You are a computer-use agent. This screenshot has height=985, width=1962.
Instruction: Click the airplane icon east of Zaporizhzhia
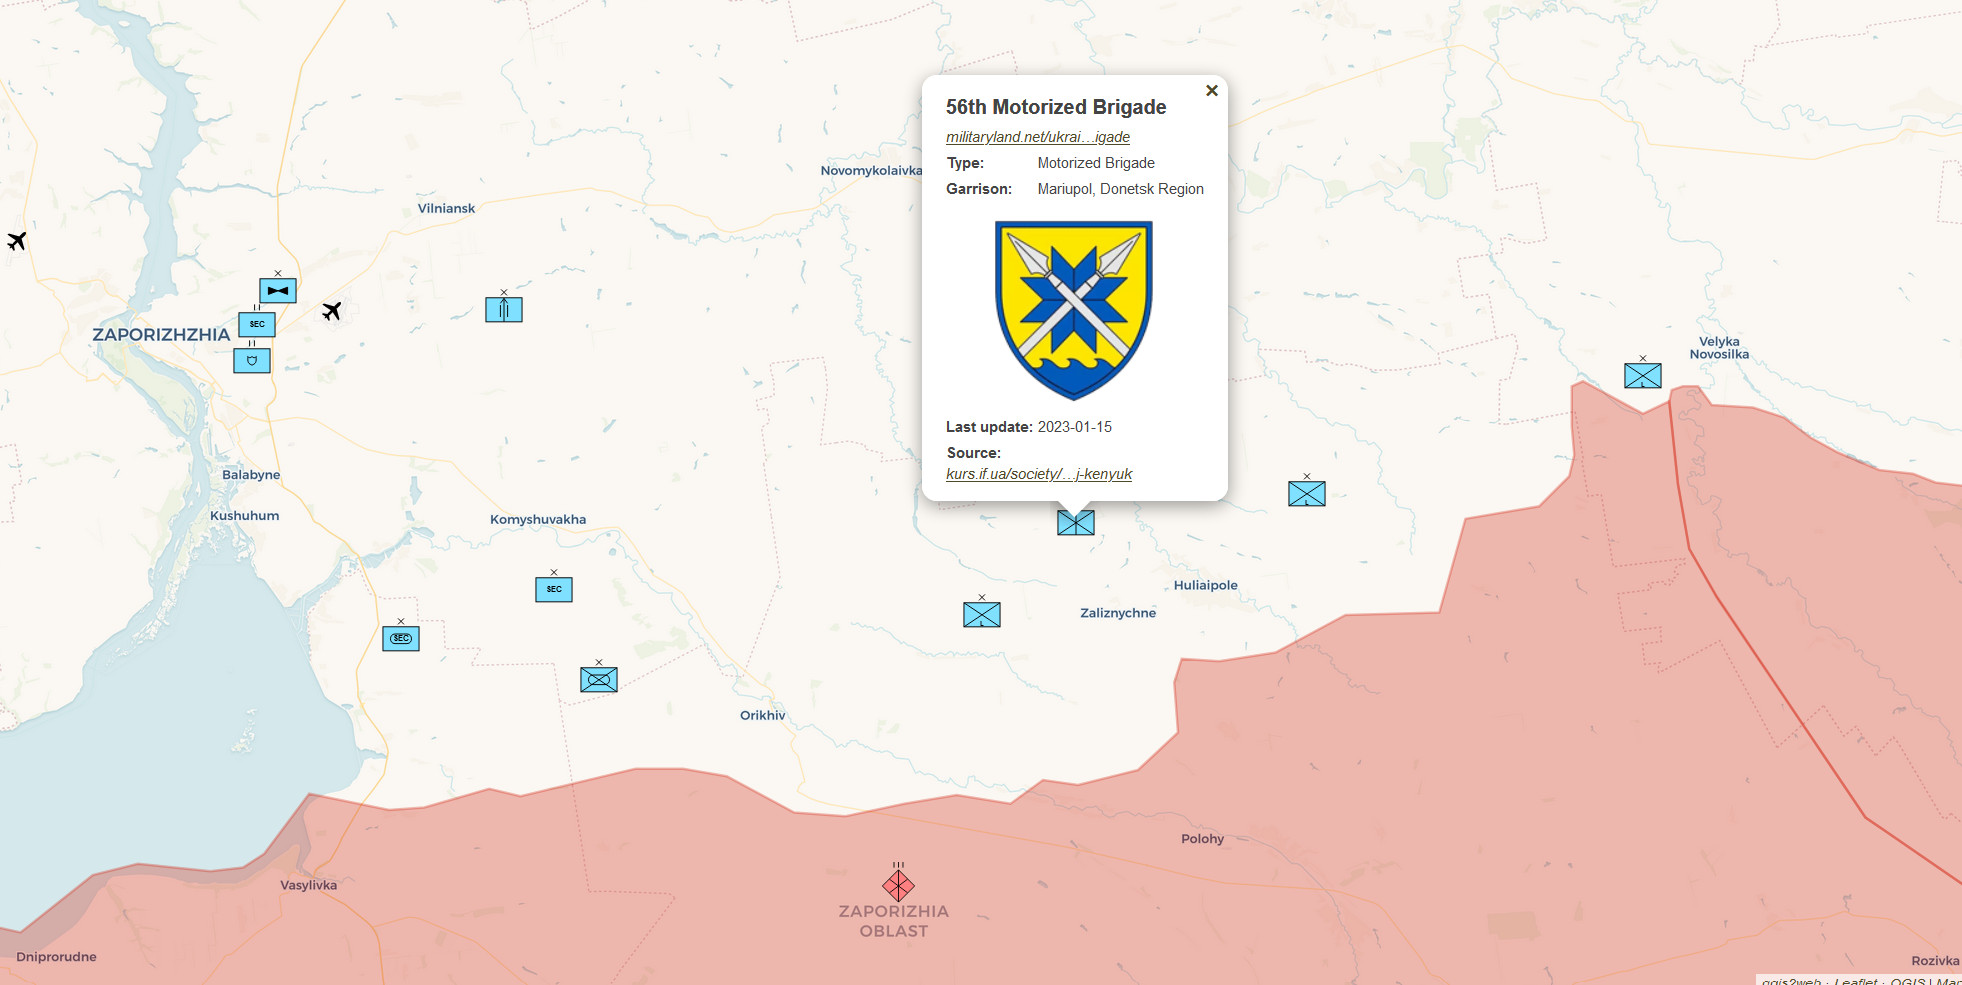[332, 311]
